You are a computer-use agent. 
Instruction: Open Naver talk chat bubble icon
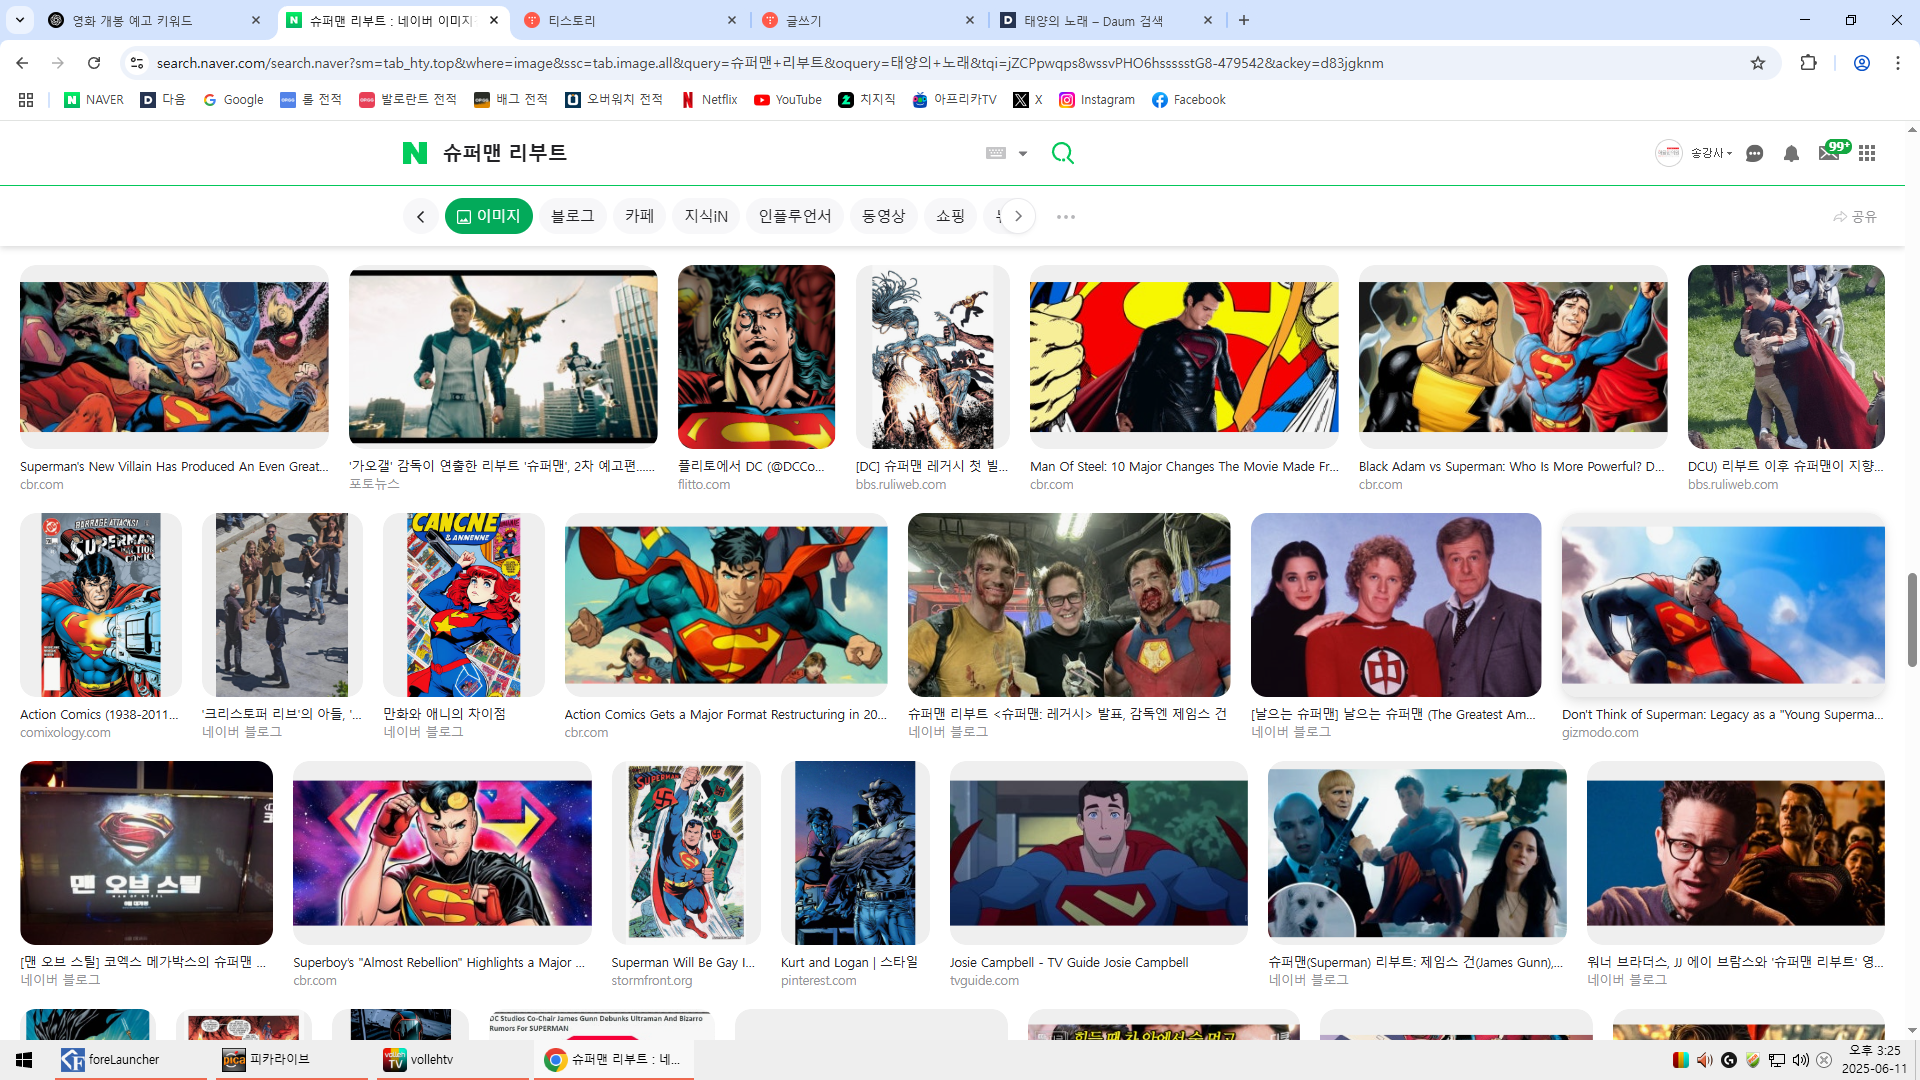click(x=1754, y=153)
